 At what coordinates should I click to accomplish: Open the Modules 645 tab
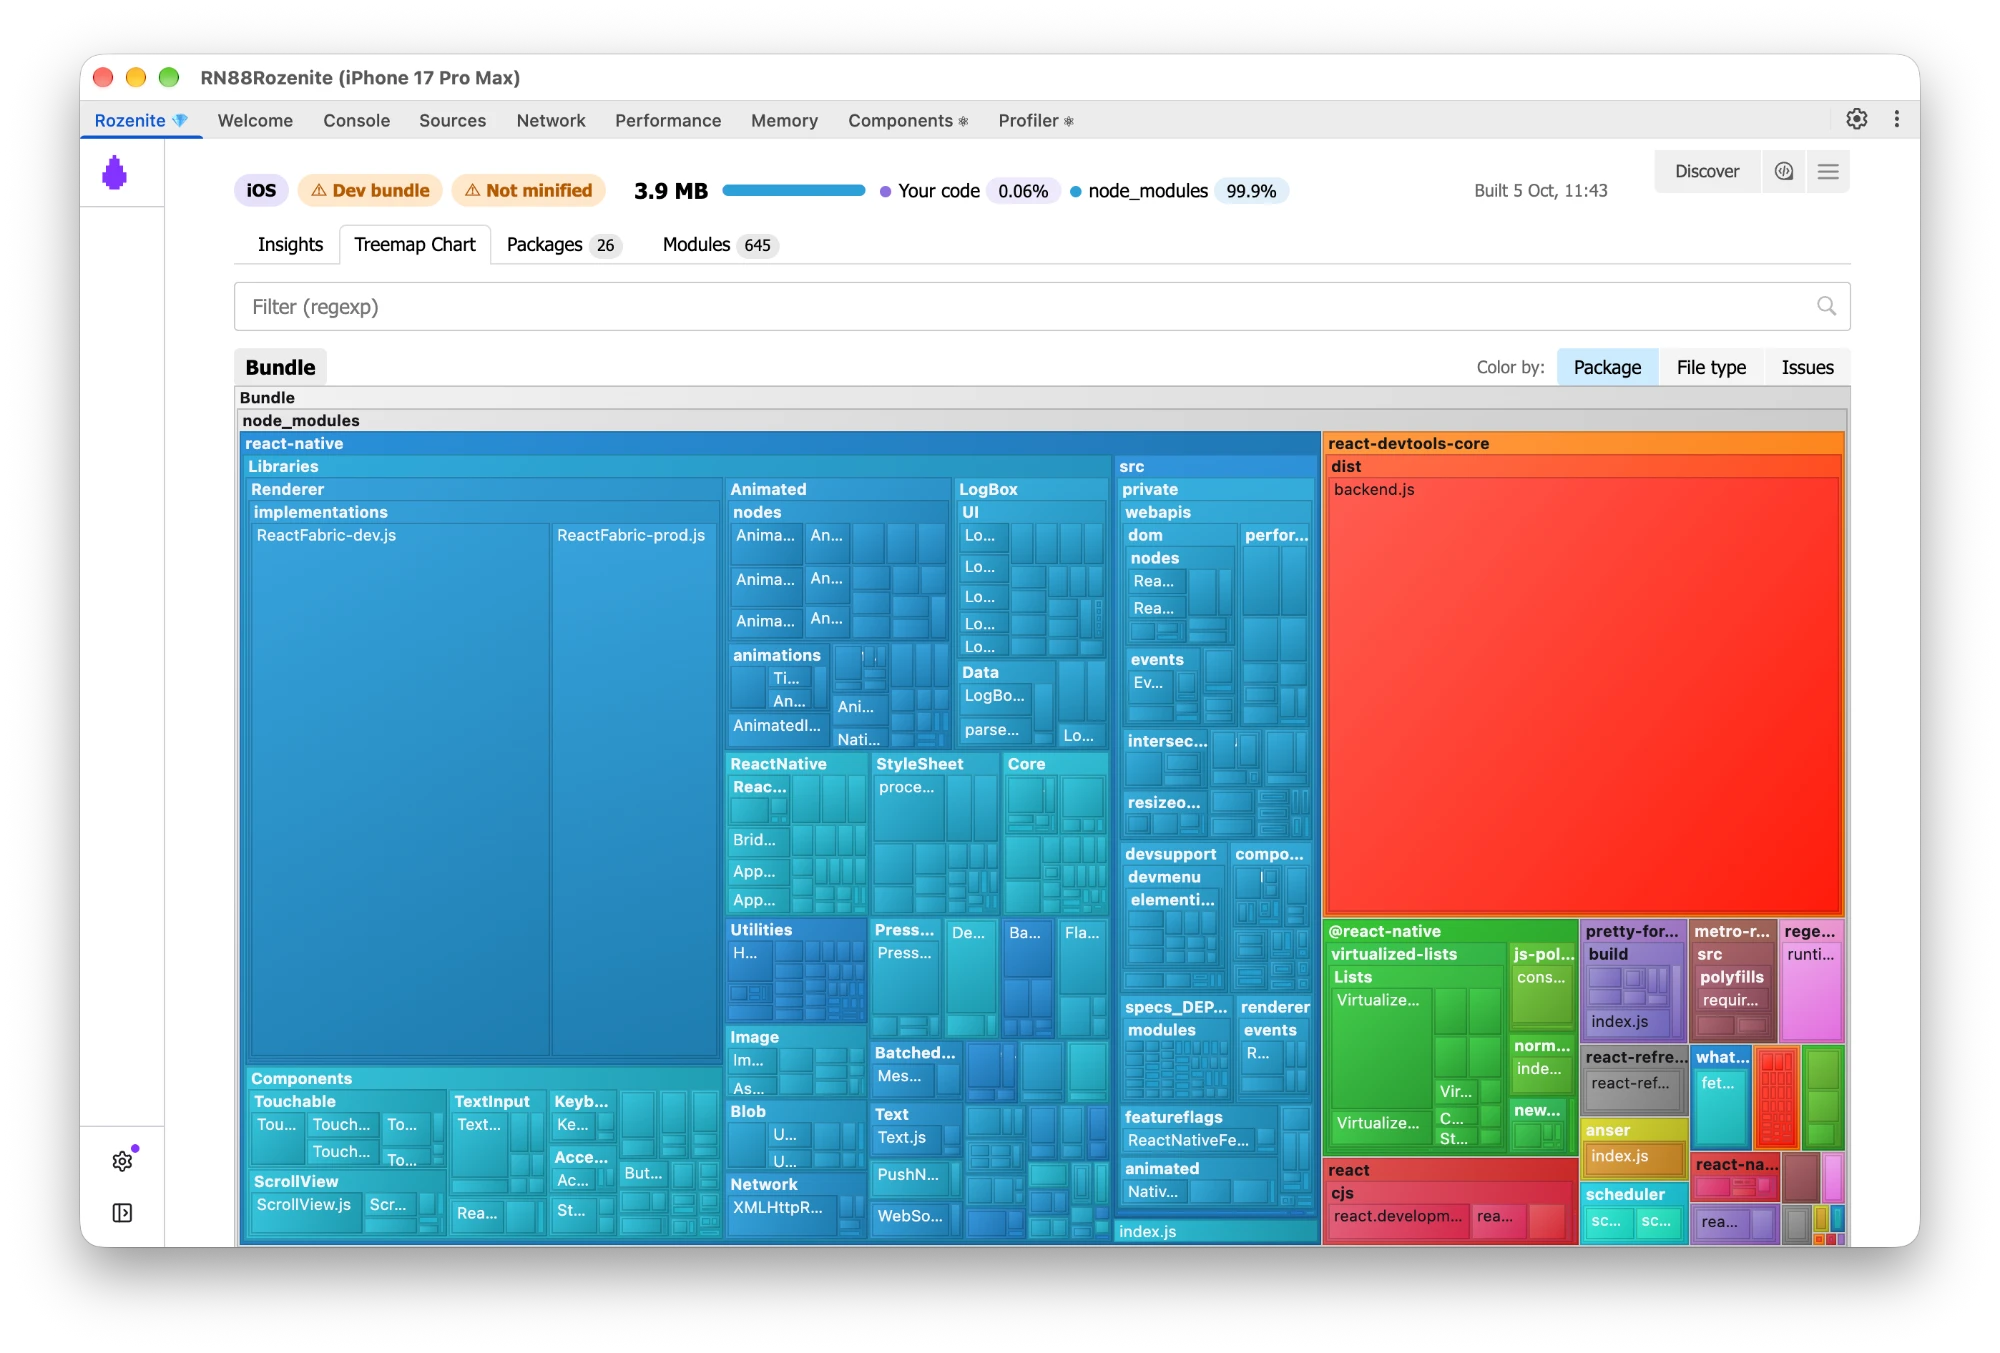pos(719,245)
